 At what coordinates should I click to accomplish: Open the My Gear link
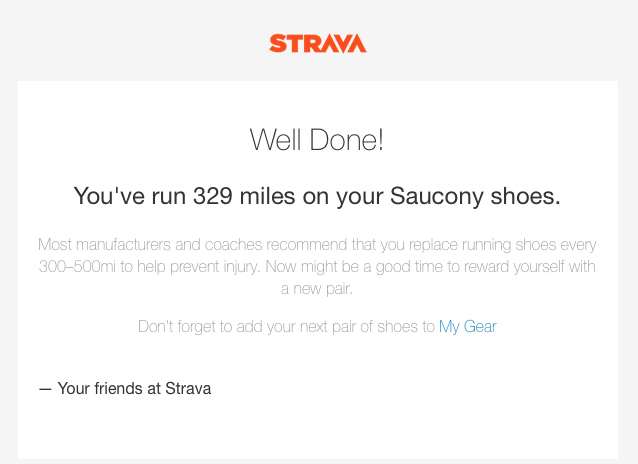pyautogui.click(x=468, y=327)
